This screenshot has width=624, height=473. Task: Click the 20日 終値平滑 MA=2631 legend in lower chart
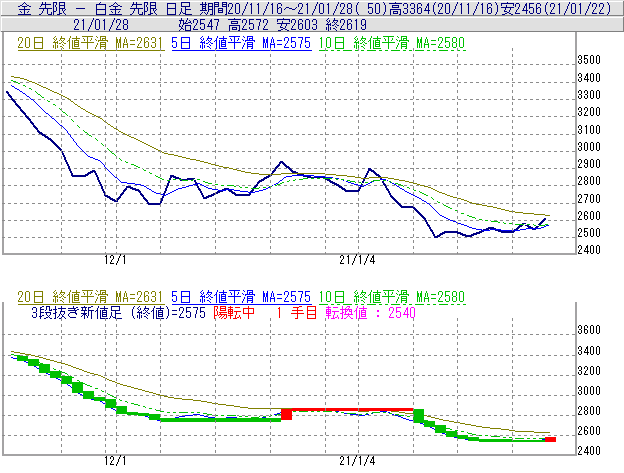[x=90, y=297]
